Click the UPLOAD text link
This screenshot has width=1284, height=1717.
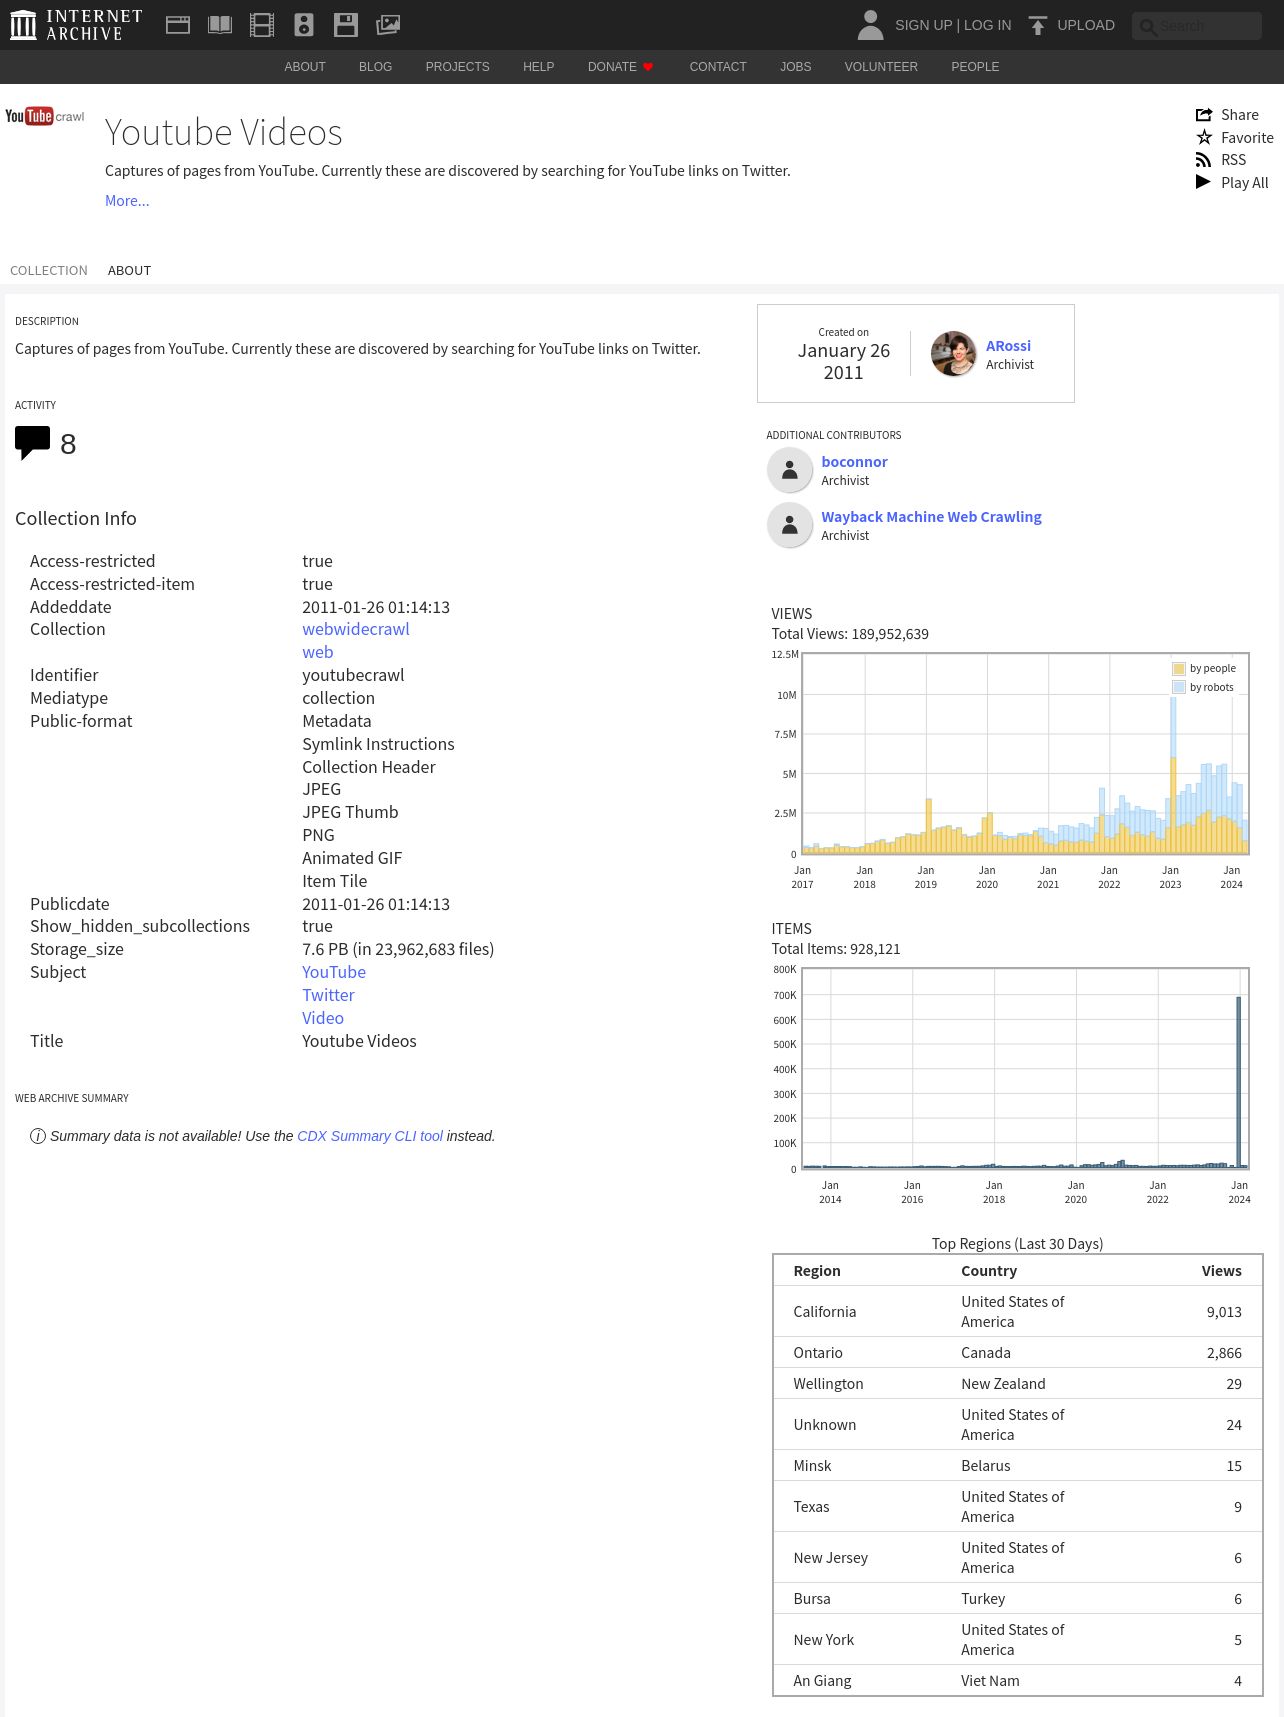coord(1086,25)
